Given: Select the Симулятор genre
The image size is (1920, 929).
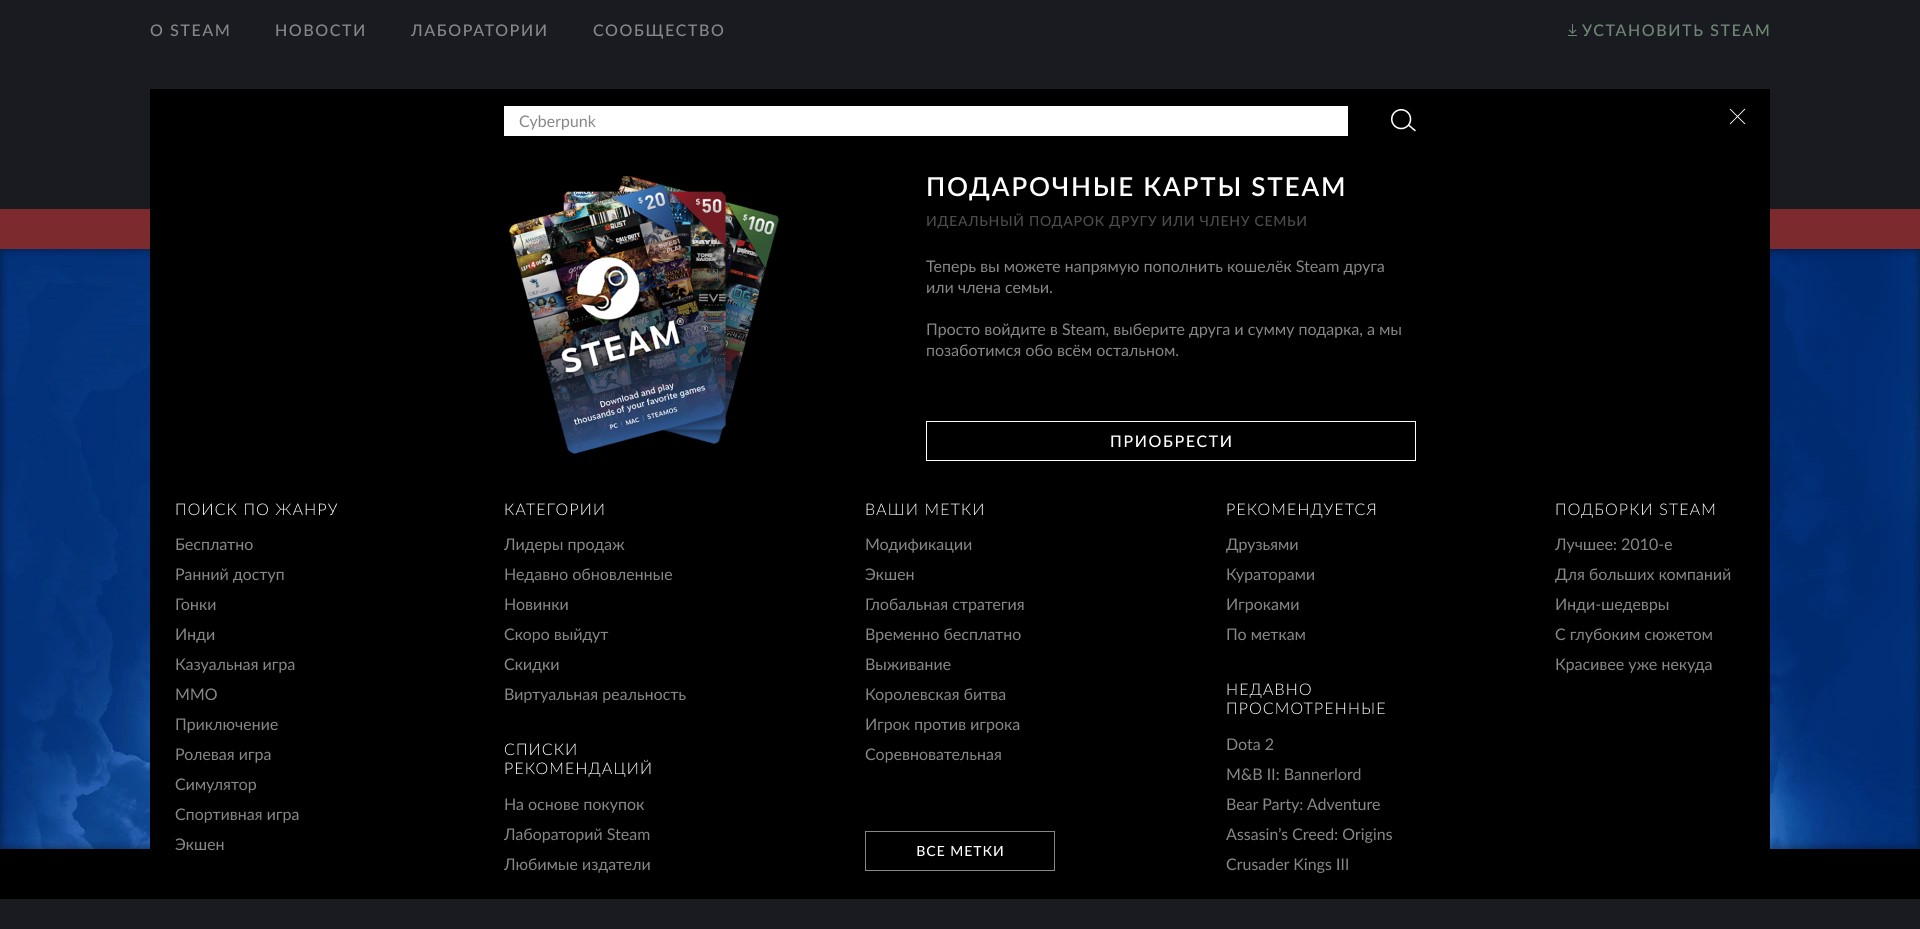Looking at the screenshot, I should tap(216, 785).
